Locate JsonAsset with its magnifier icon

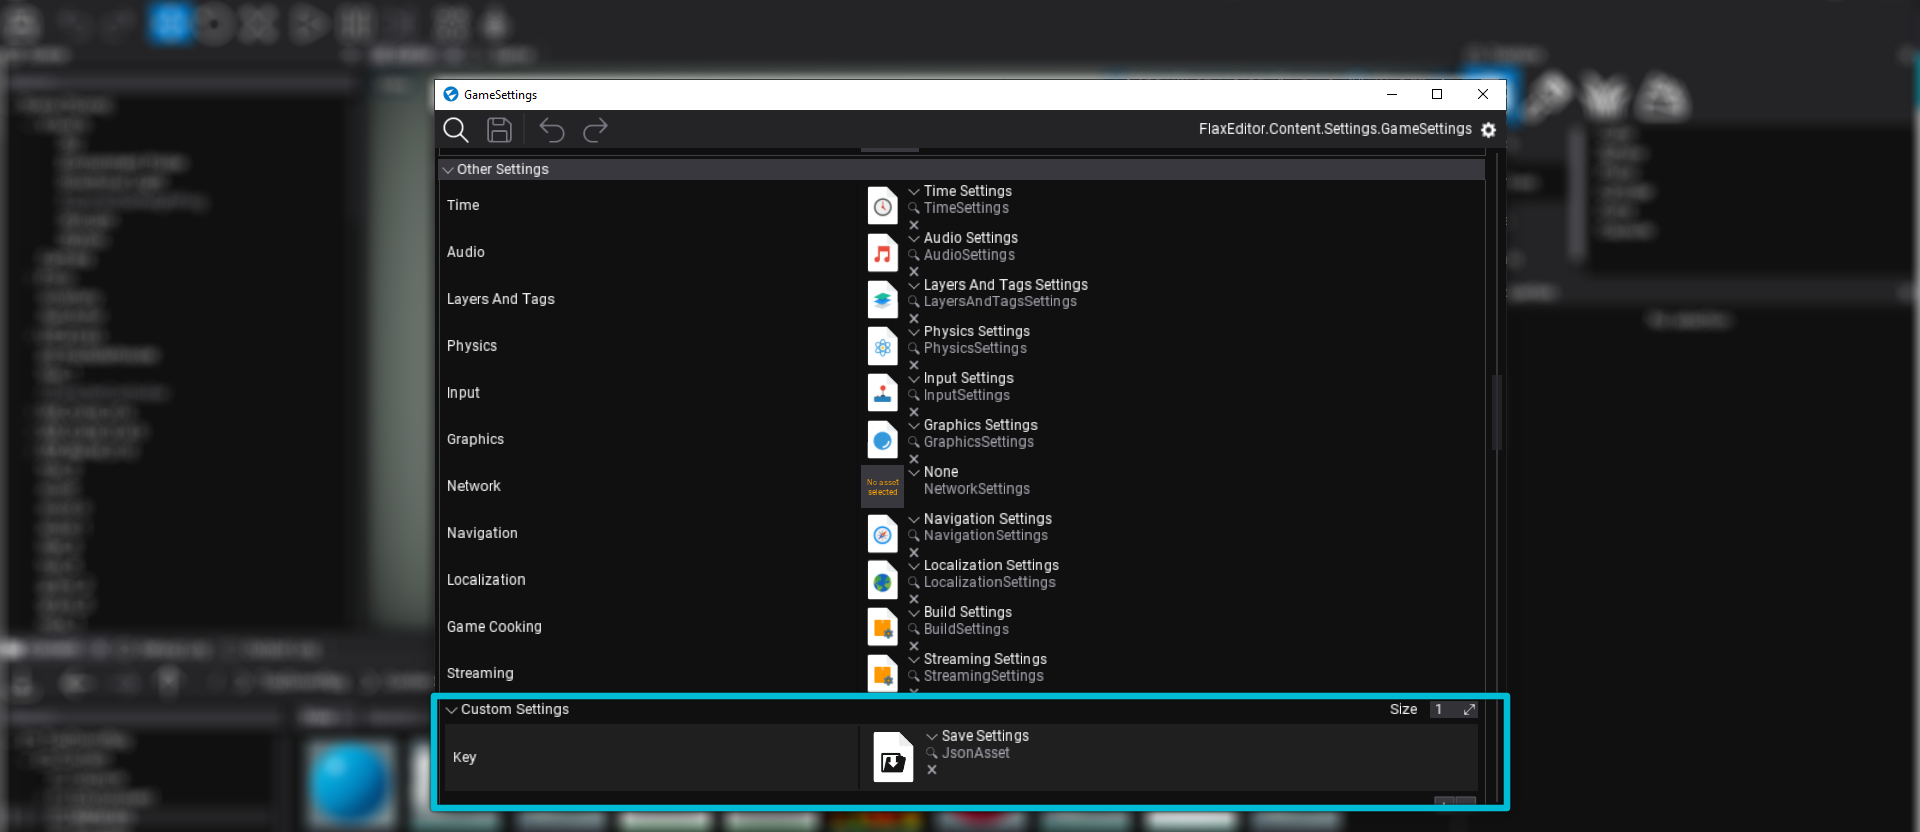(932, 753)
